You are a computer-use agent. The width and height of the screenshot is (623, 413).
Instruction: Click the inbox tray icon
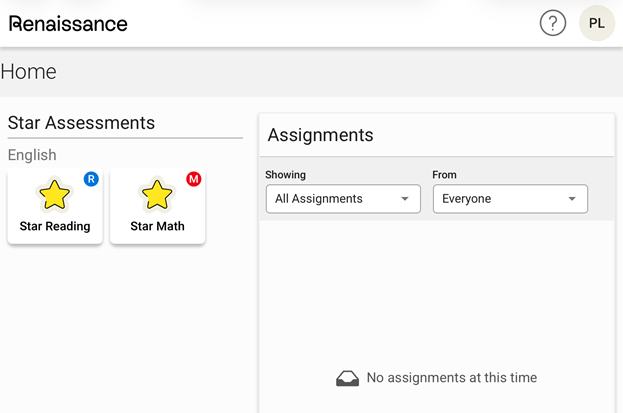pos(347,378)
